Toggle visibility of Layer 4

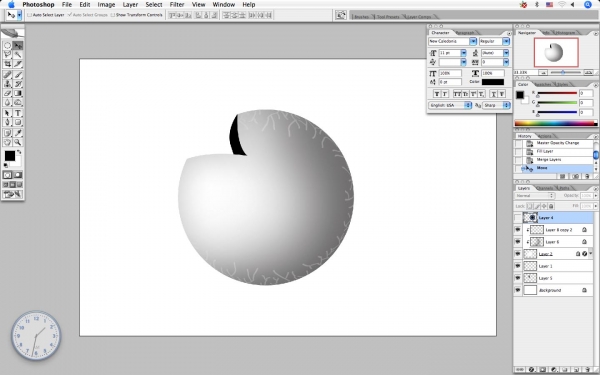518,218
